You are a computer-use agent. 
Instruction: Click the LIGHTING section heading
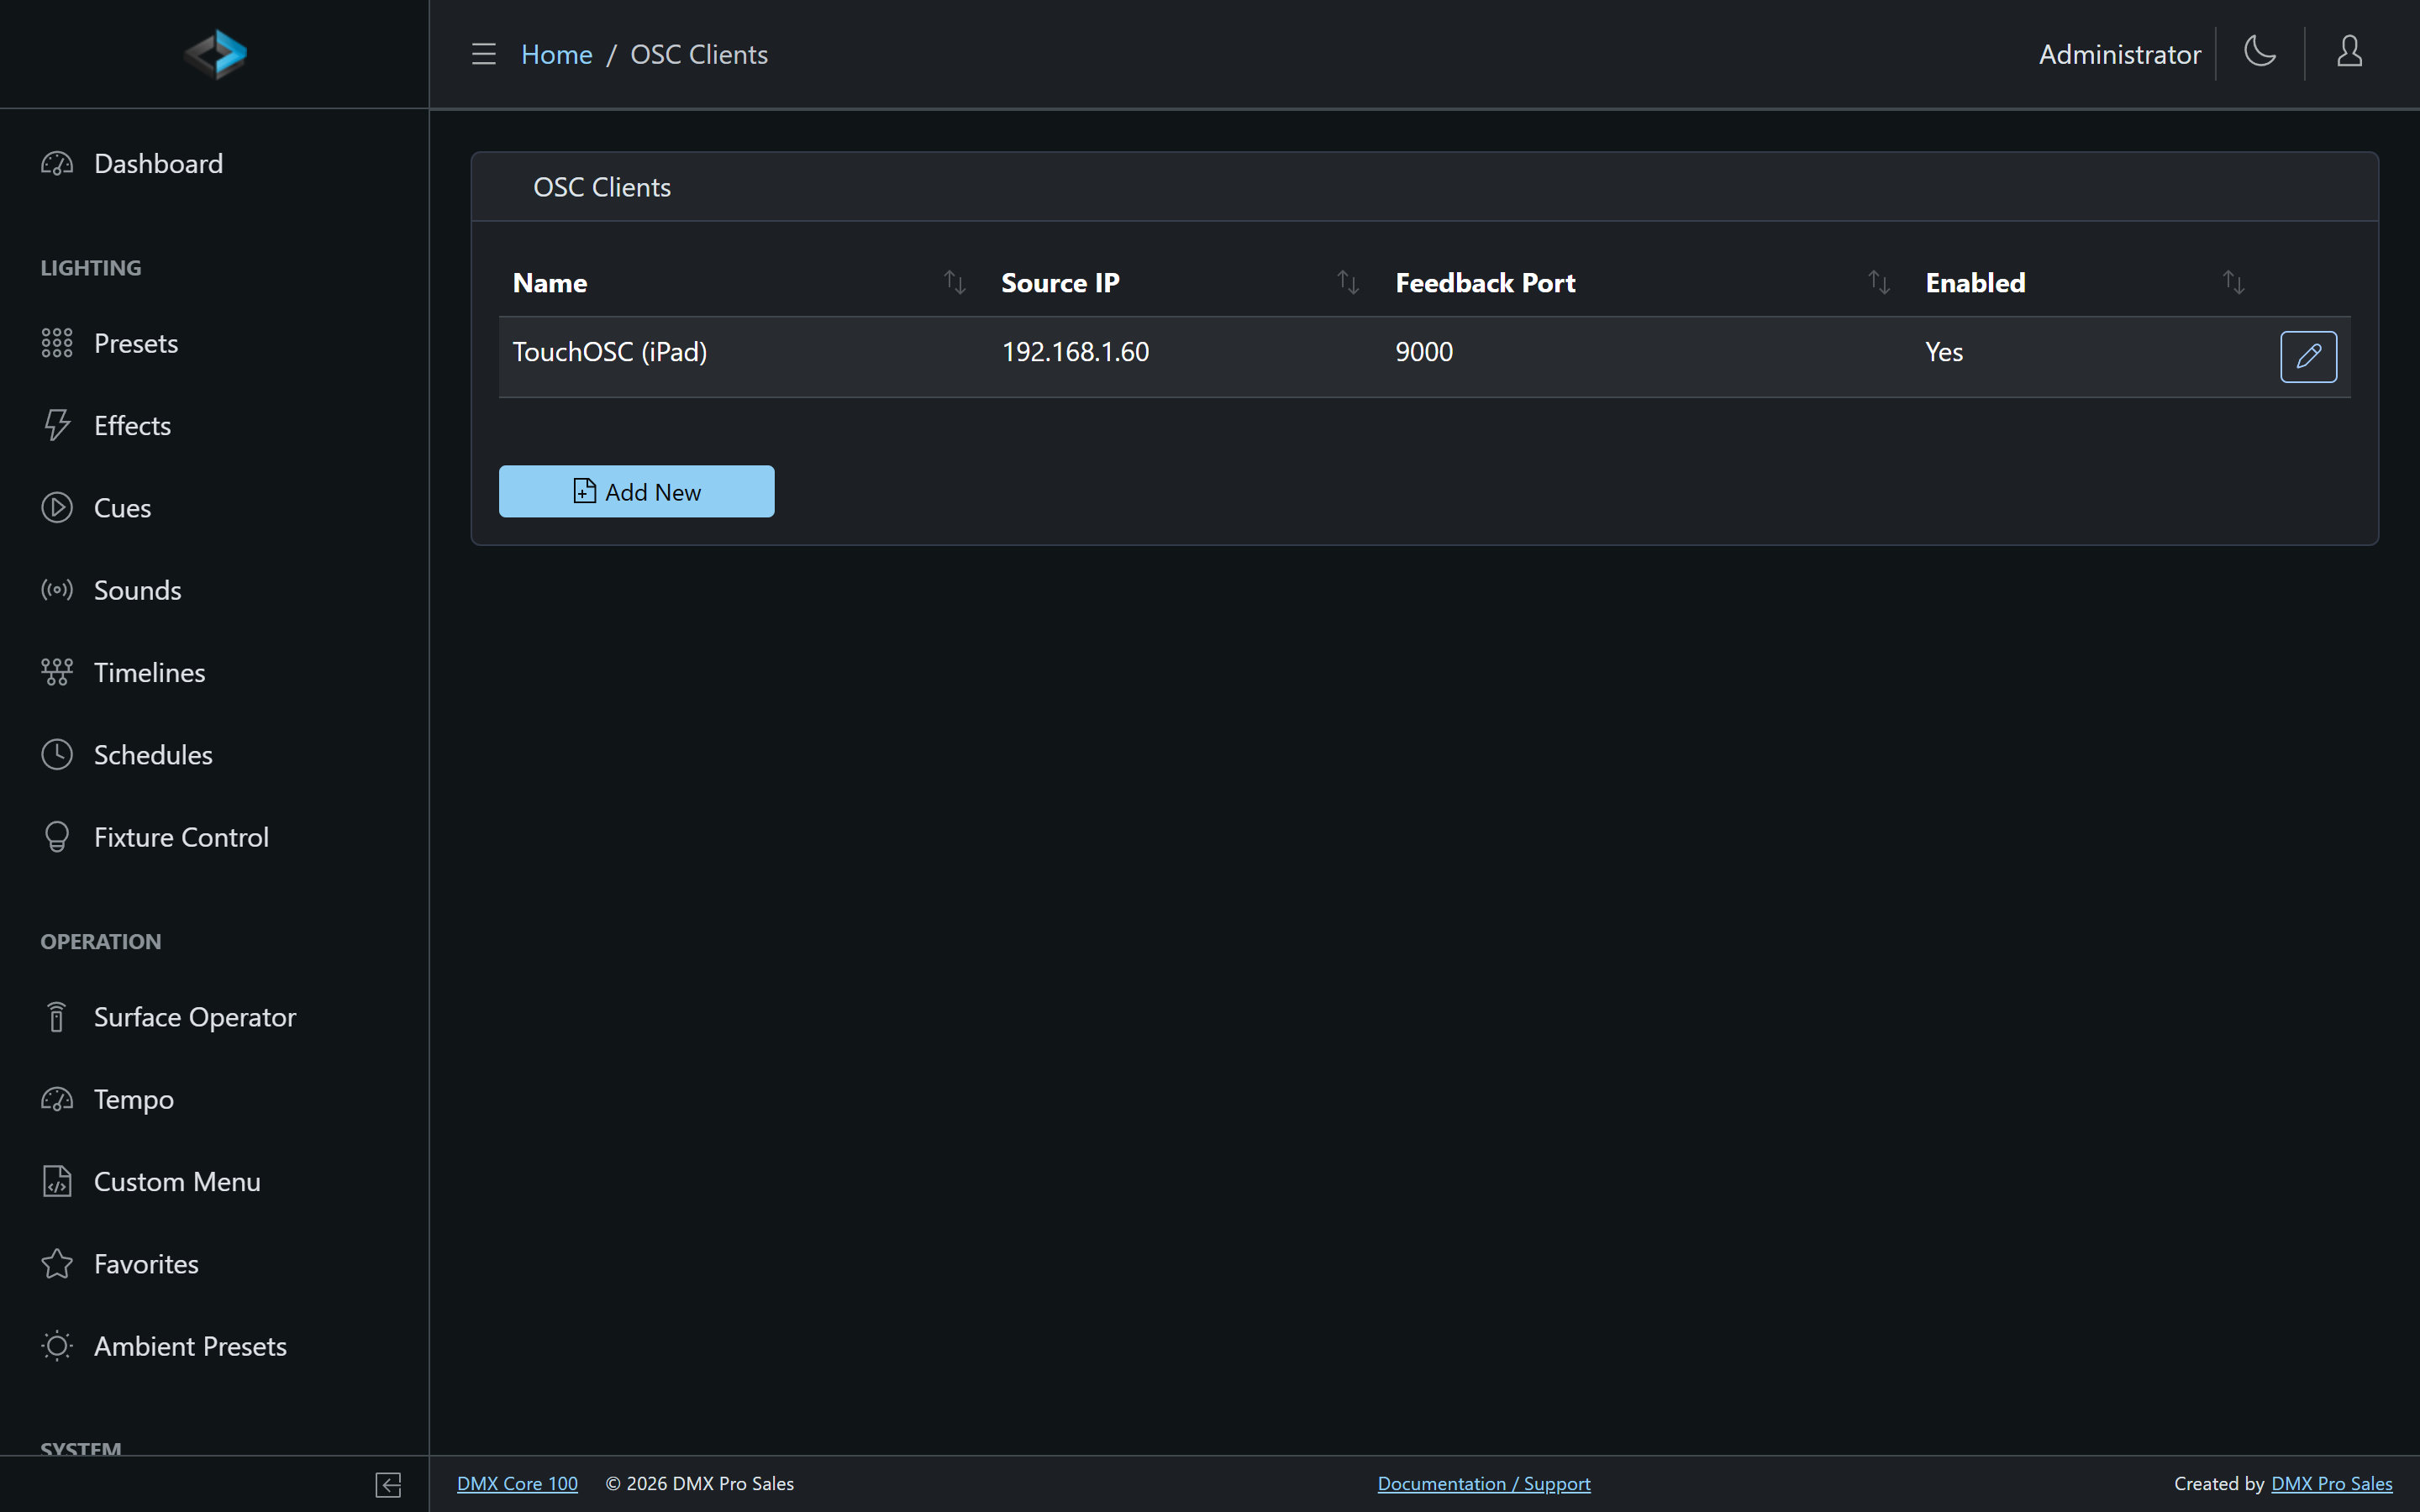point(91,268)
